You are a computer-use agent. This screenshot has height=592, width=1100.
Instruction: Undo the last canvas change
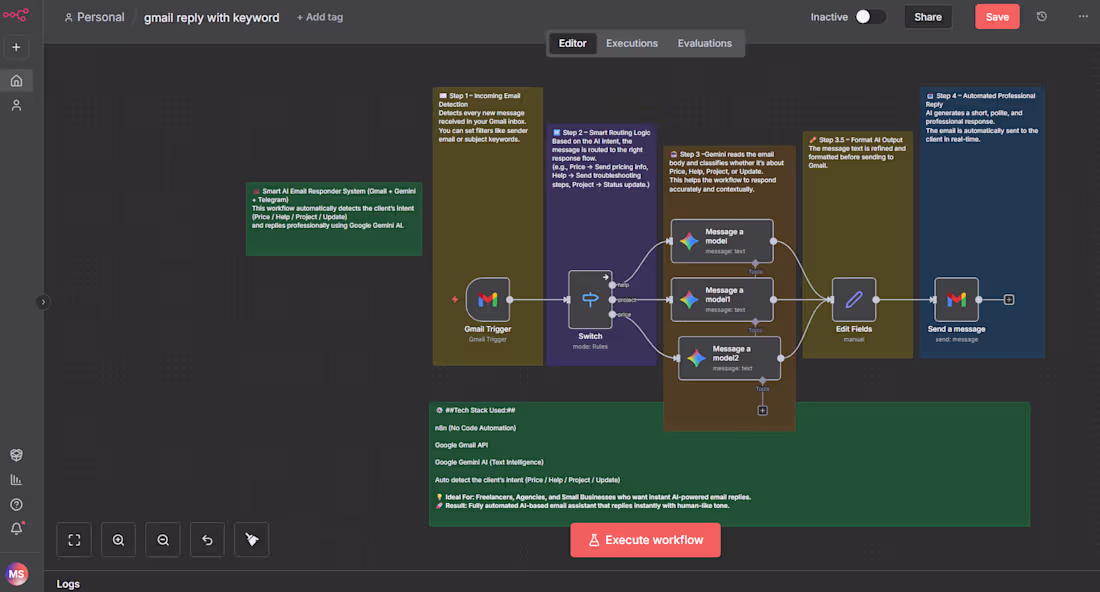pos(207,539)
